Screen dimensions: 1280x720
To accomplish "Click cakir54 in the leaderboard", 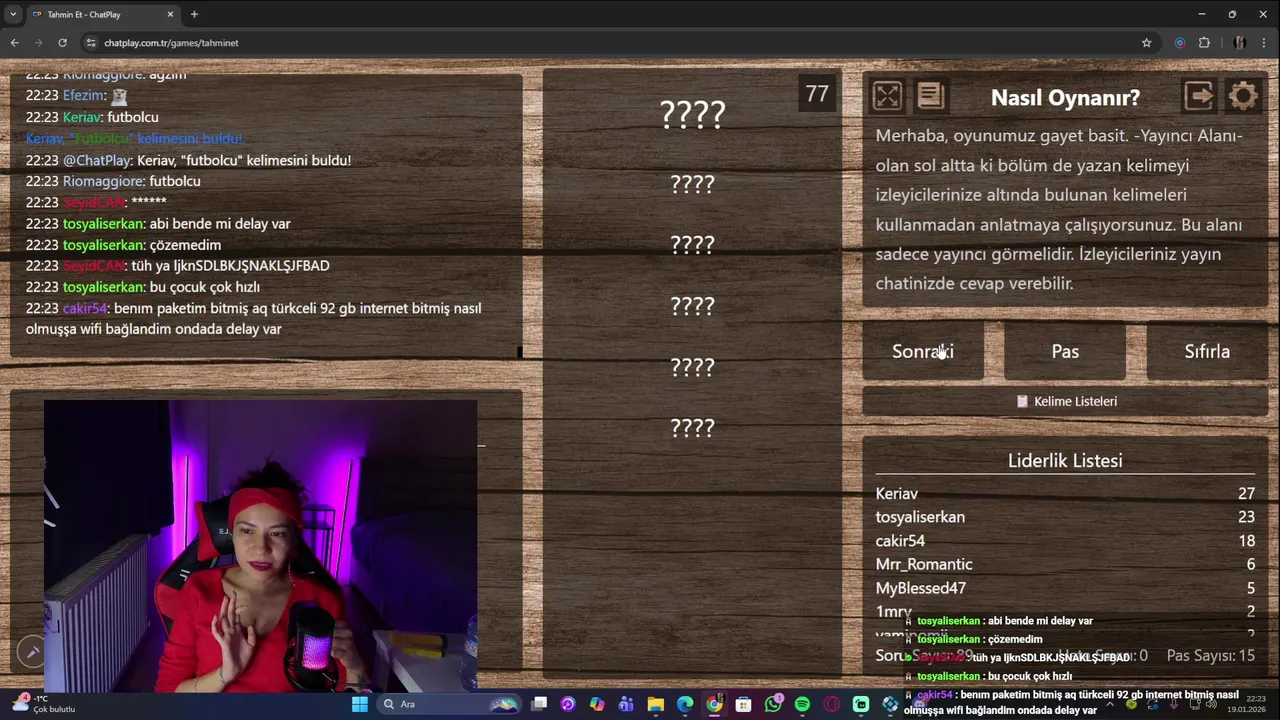I will [x=900, y=541].
